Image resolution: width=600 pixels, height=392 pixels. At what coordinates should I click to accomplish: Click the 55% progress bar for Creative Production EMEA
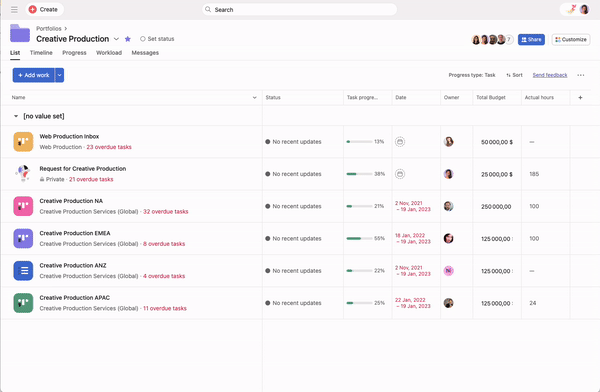pyautogui.click(x=359, y=238)
